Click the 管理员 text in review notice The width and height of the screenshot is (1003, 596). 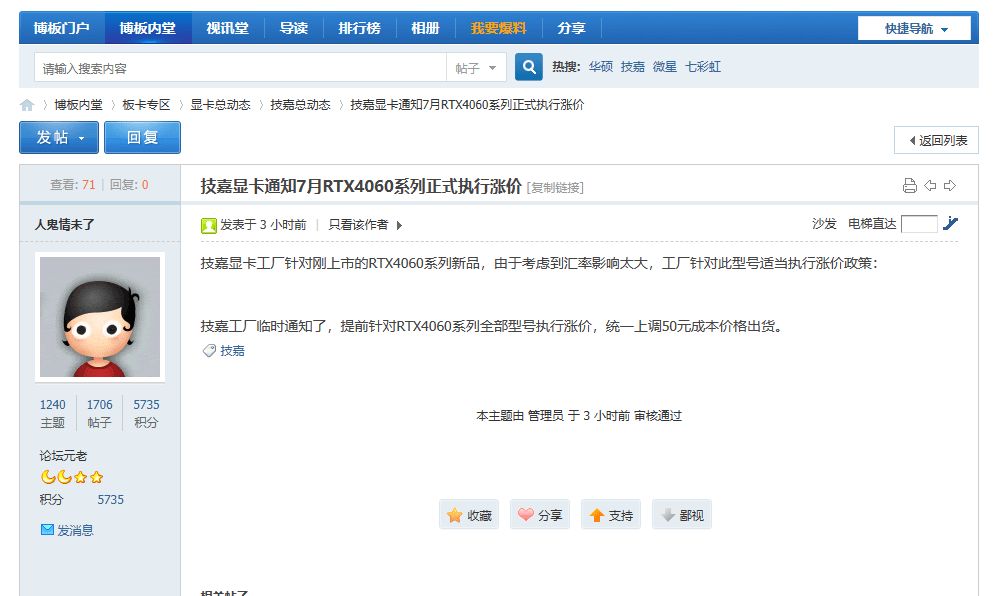tap(546, 416)
